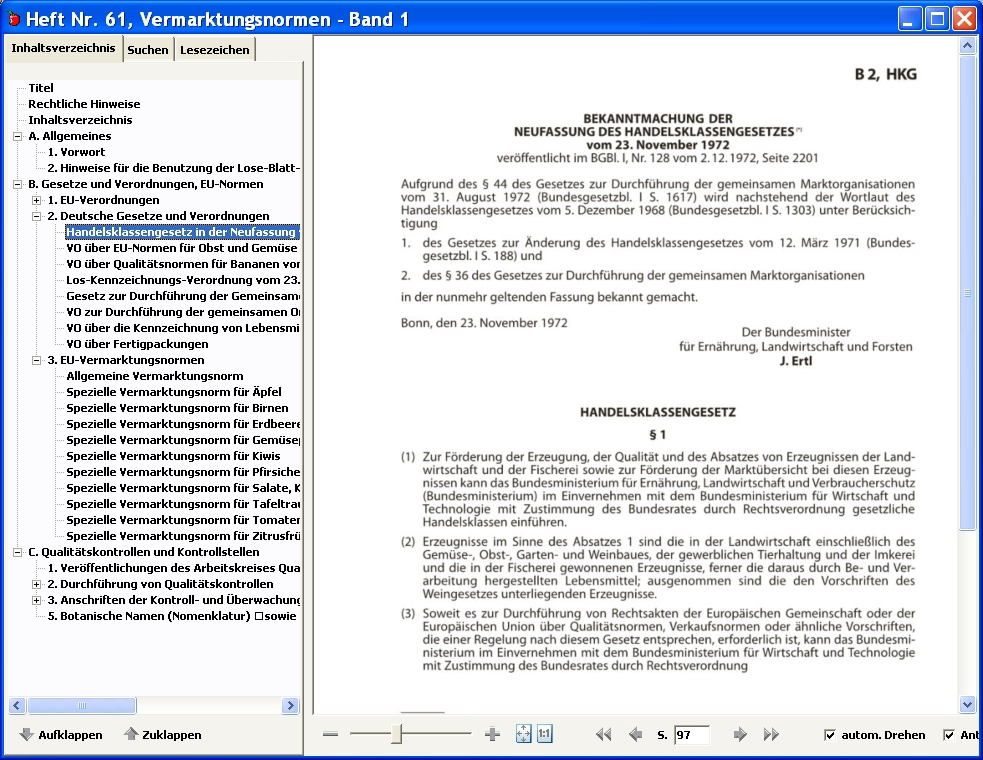Adjust the zoom slider handle
The image size is (983, 760).
(x=396, y=734)
